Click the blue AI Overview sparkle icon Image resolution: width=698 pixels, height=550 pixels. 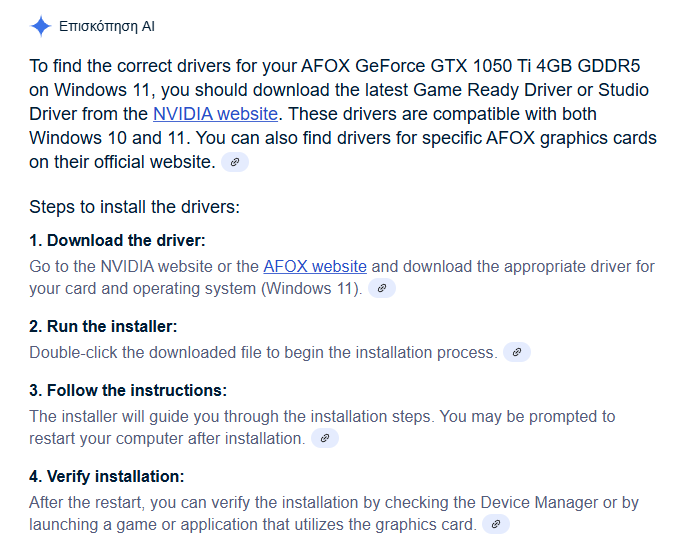[x=41, y=26]
